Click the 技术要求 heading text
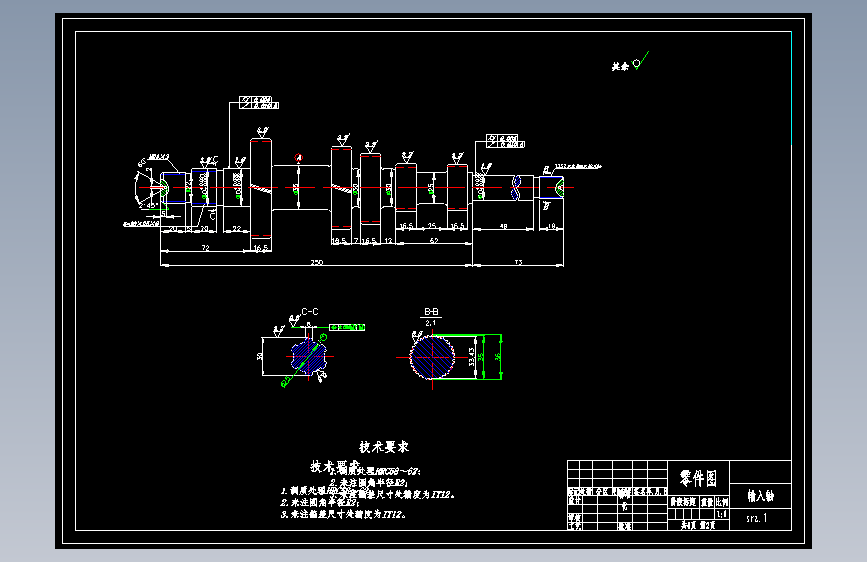Viewport: 867px width, 562px height. click(x=384, y=447)
